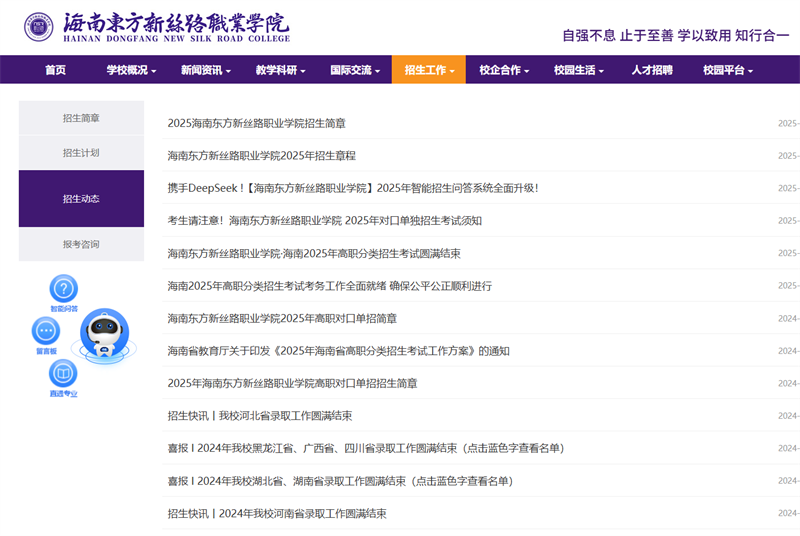Click the 智能问答 question mark icon
The image size is (800, 536).
pyautogui.click(x=63, y=289)
